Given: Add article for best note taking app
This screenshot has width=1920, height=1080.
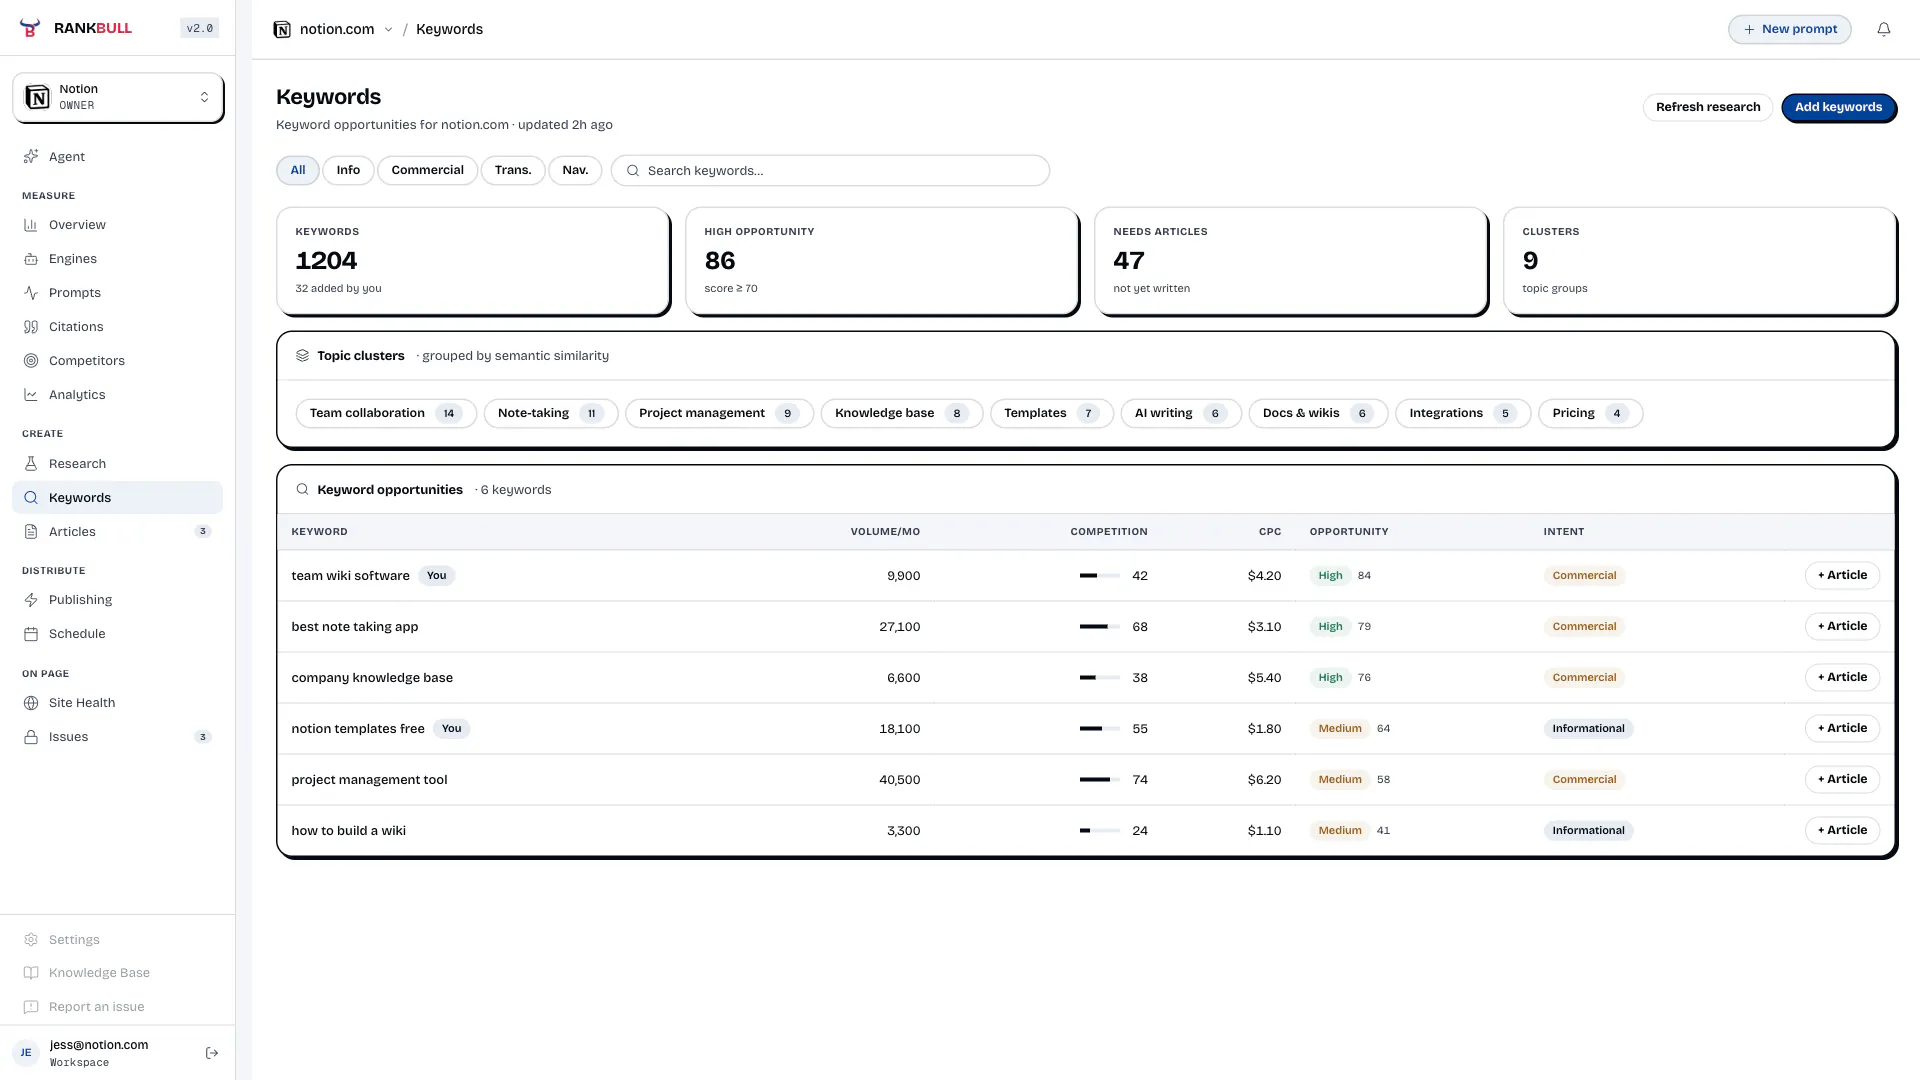Looking at the screenshot, I should click(1842, 626).
